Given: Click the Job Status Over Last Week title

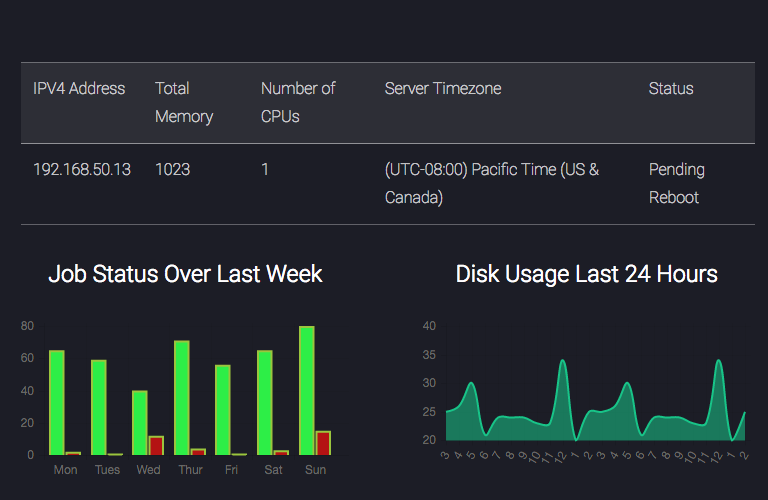Looking at the screenshot, I should (x=185, y=274).
